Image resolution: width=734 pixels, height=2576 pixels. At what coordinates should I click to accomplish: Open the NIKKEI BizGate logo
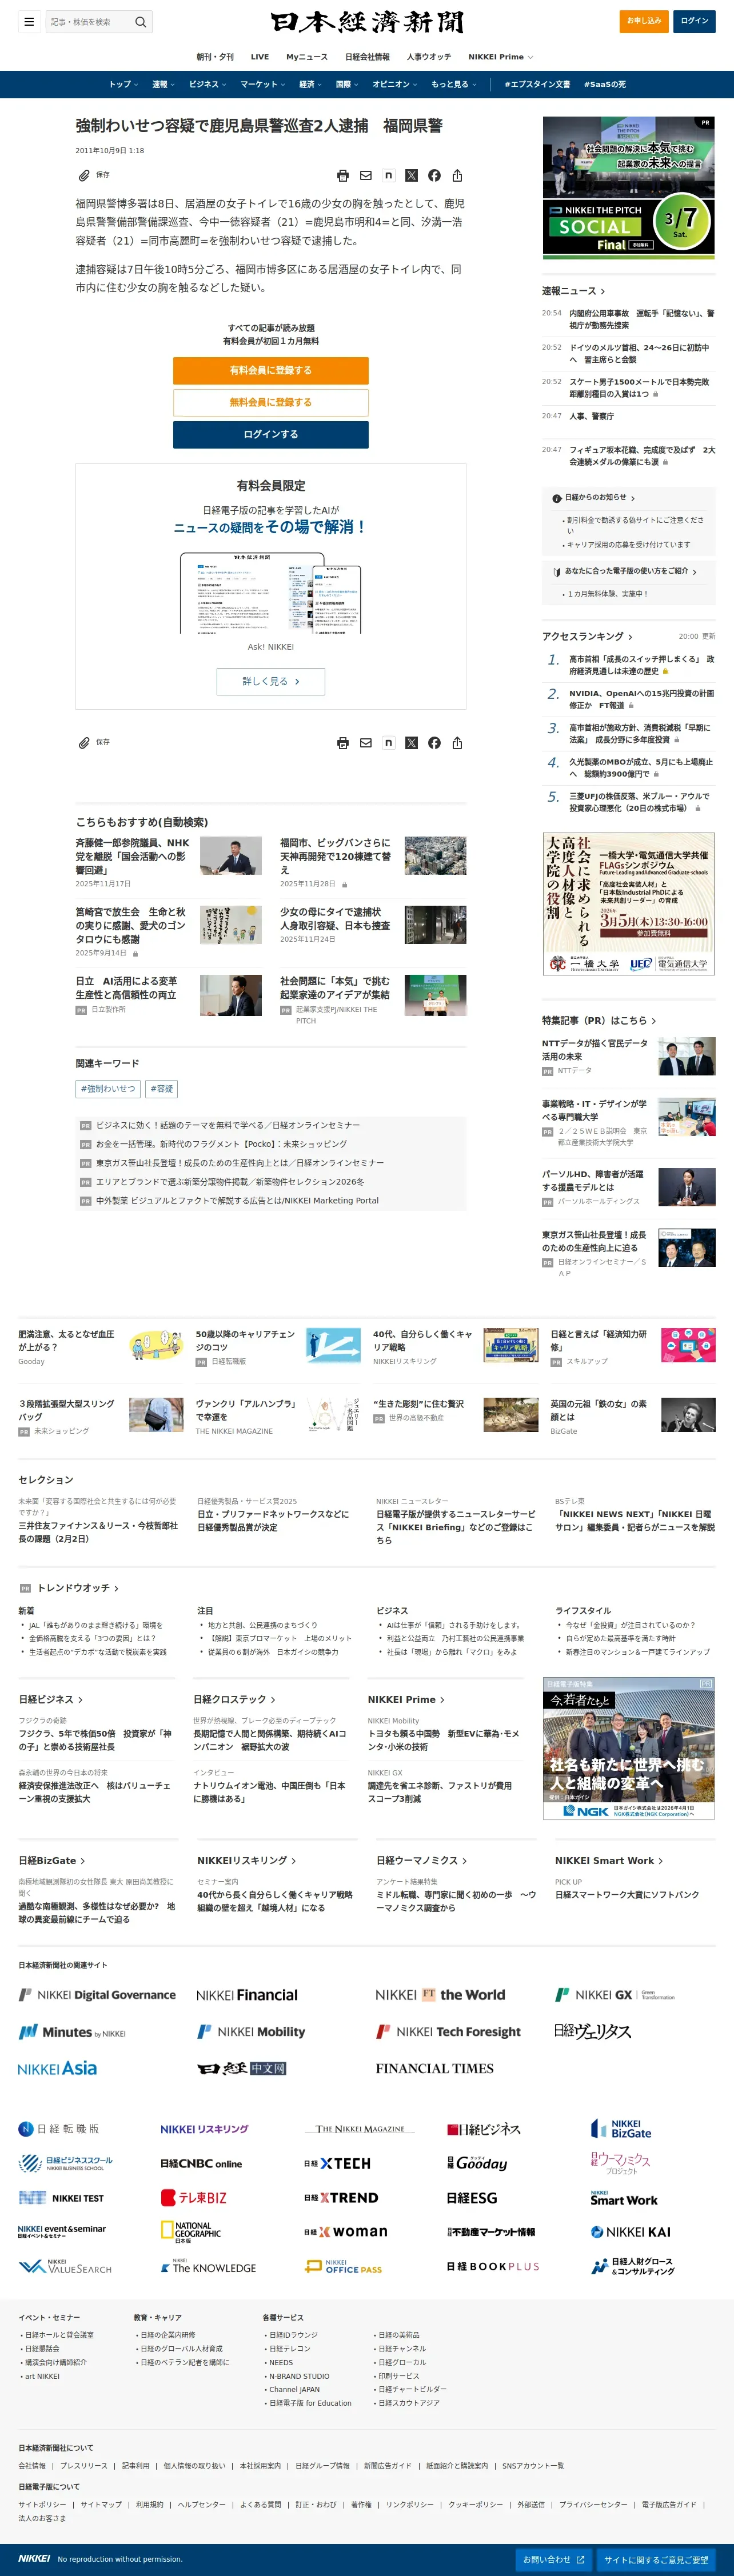(621, 2128)
